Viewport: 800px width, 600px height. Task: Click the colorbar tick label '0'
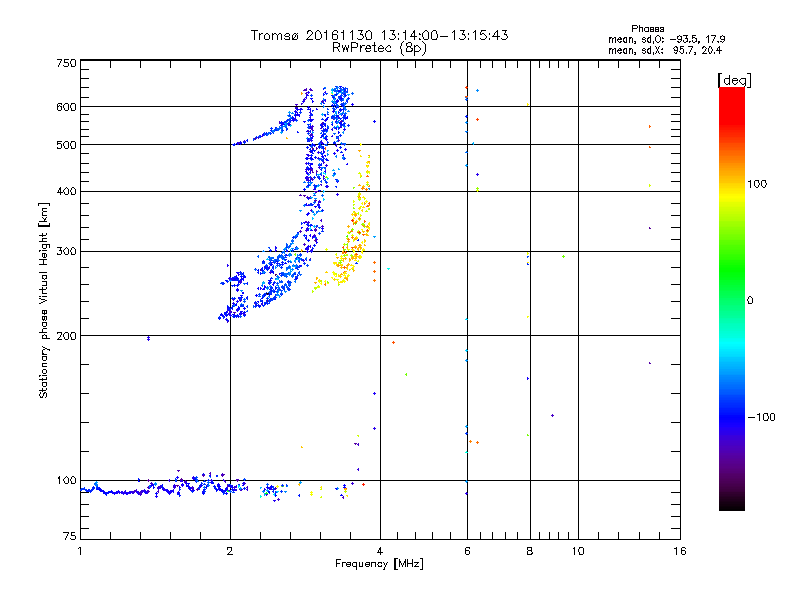pyautogui.click(x=750, y=300)
